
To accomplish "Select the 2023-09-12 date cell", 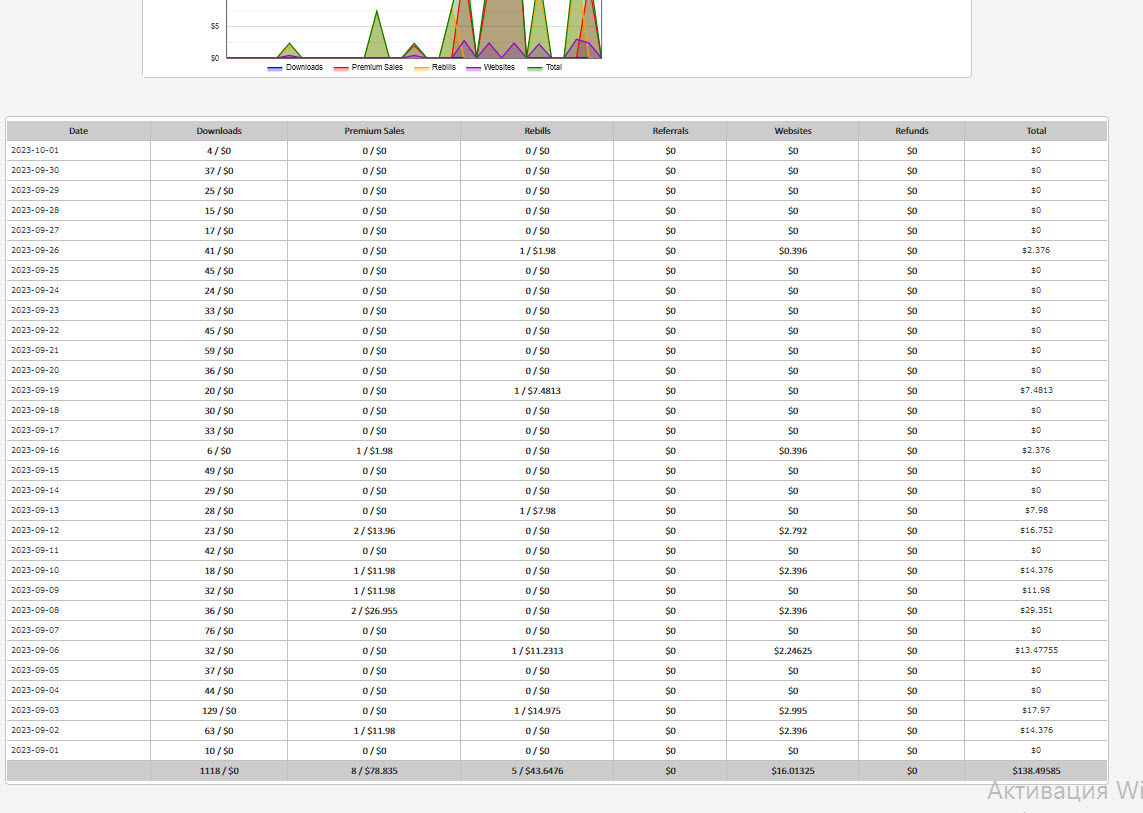I will coord(79,531).
